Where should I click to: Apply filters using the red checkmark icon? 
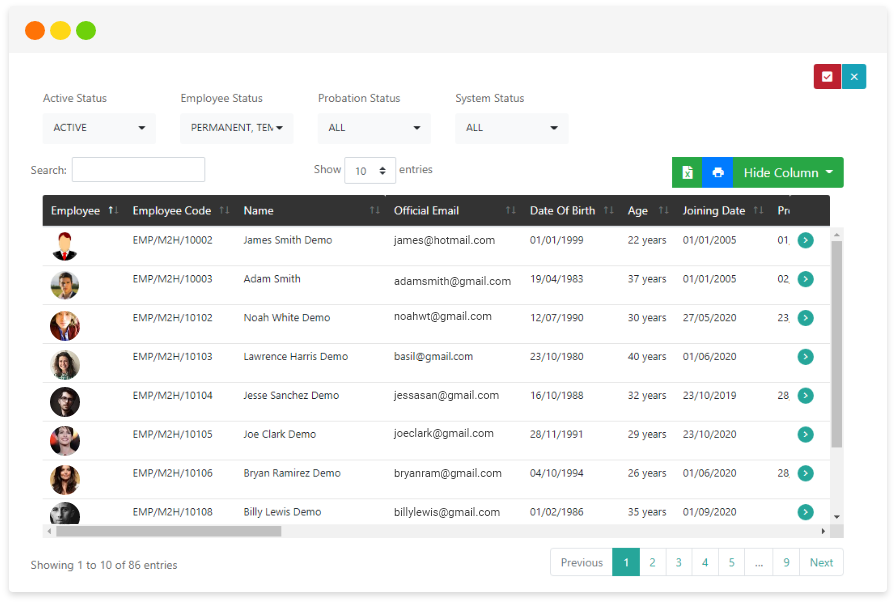[827, 76]
